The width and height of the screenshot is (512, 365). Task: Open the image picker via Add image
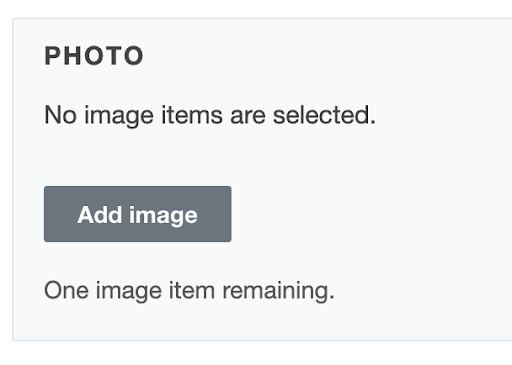pyautogui.click(x=138, y=214)
